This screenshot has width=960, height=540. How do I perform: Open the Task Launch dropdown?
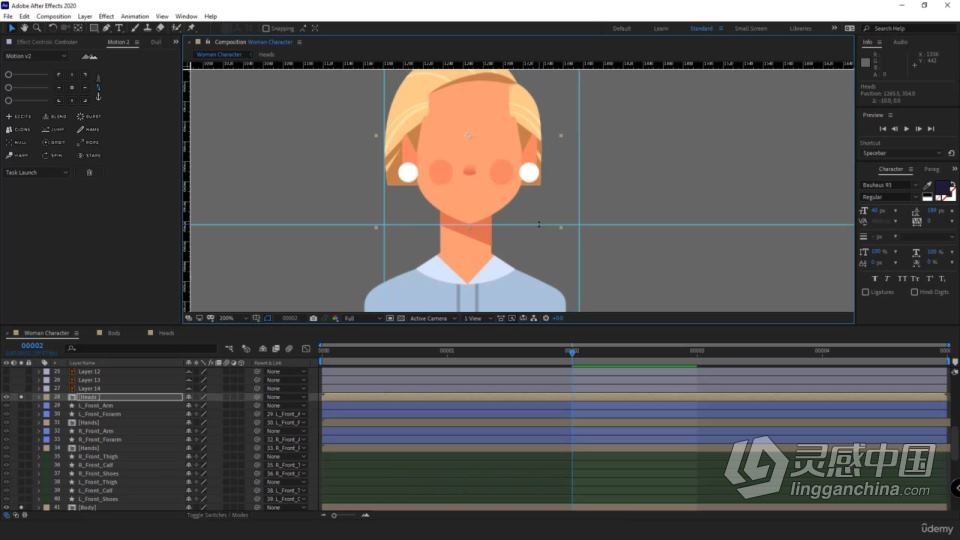pos(36,173)
